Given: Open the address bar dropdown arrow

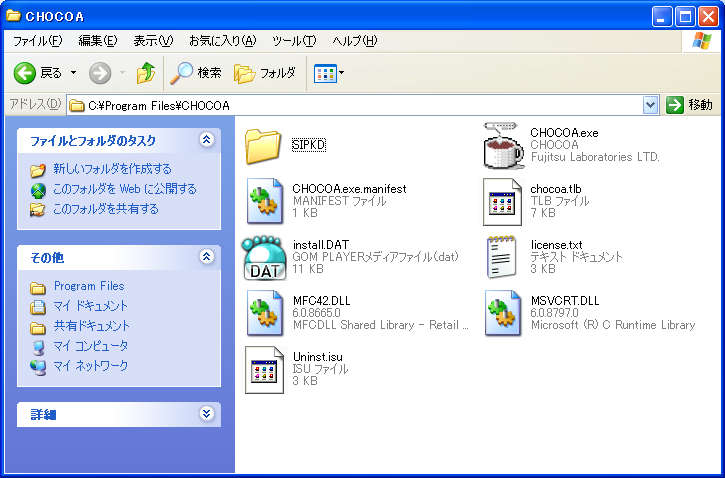Looking at the screenshot, I should [x=651, y=105].
